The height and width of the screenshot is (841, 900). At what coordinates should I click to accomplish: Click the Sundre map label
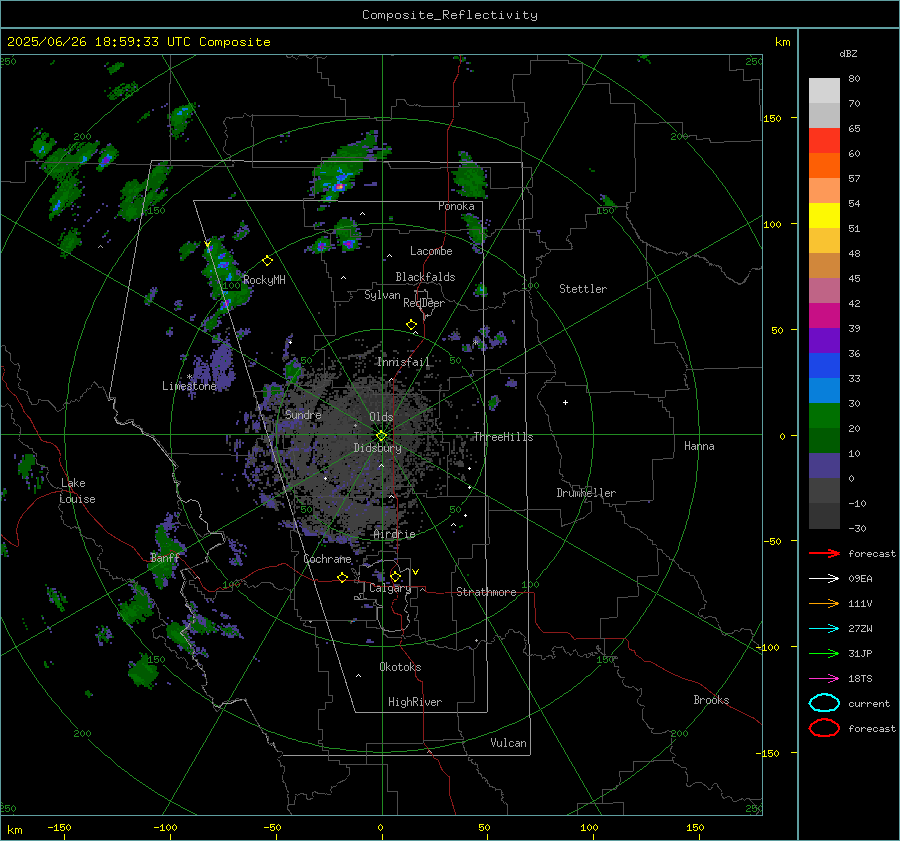click(303, 414)
